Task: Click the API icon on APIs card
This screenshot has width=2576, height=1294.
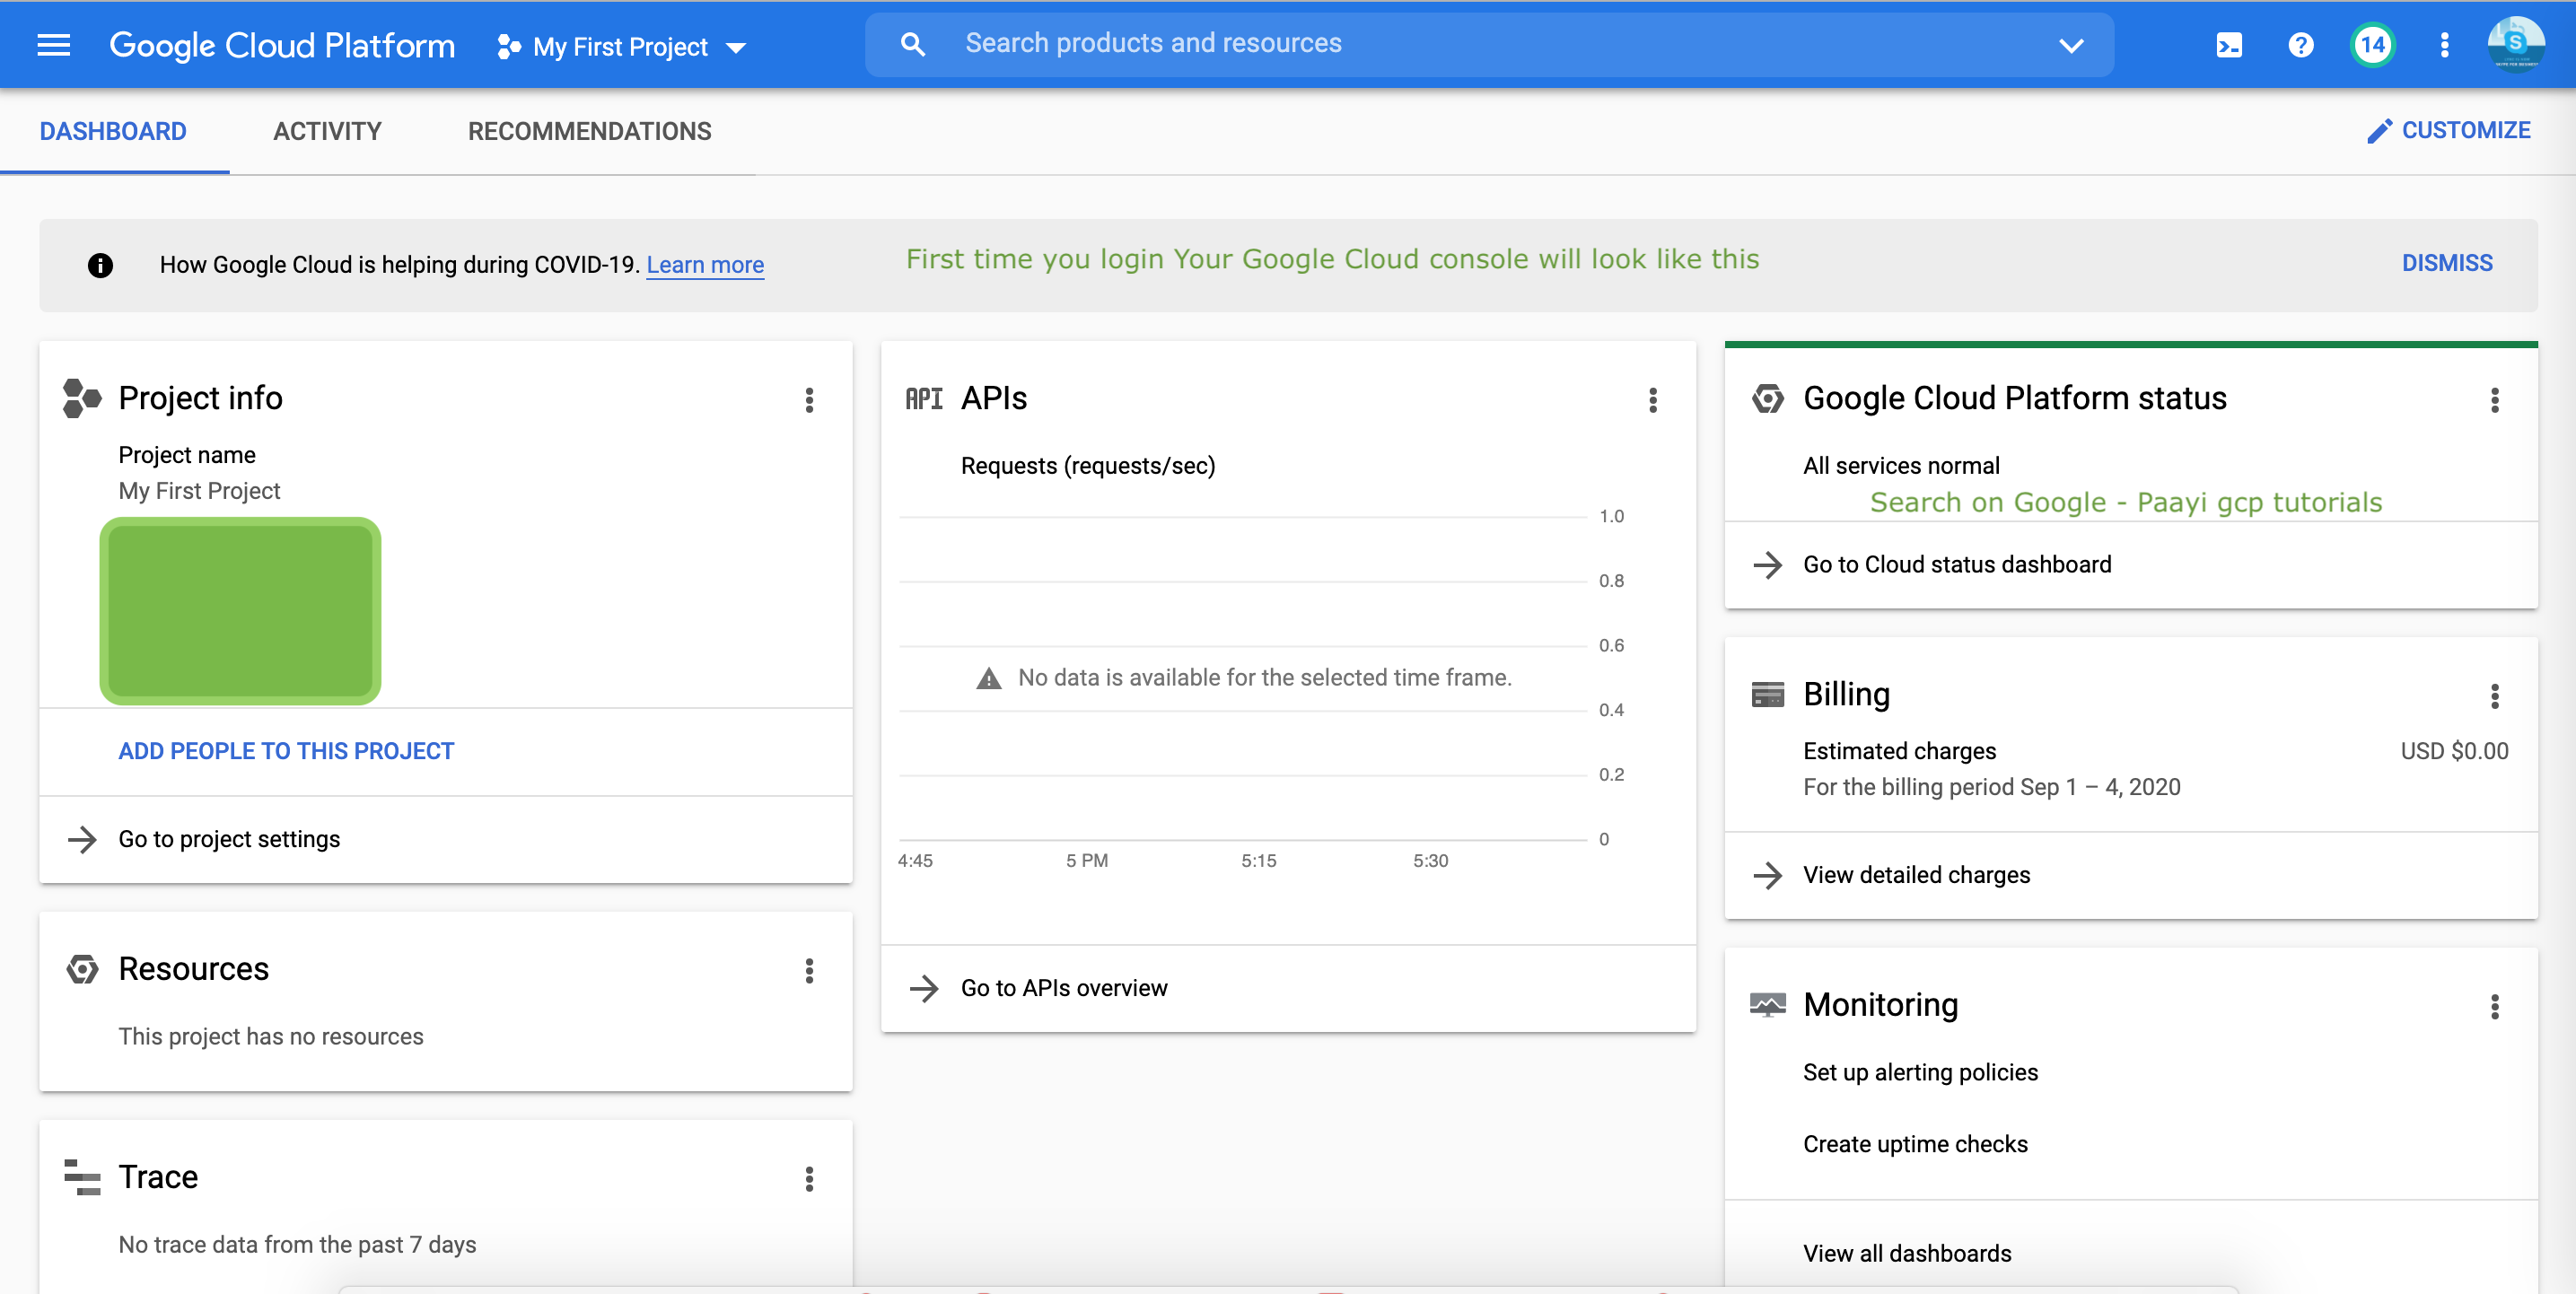Action: (x=924, y=399)
